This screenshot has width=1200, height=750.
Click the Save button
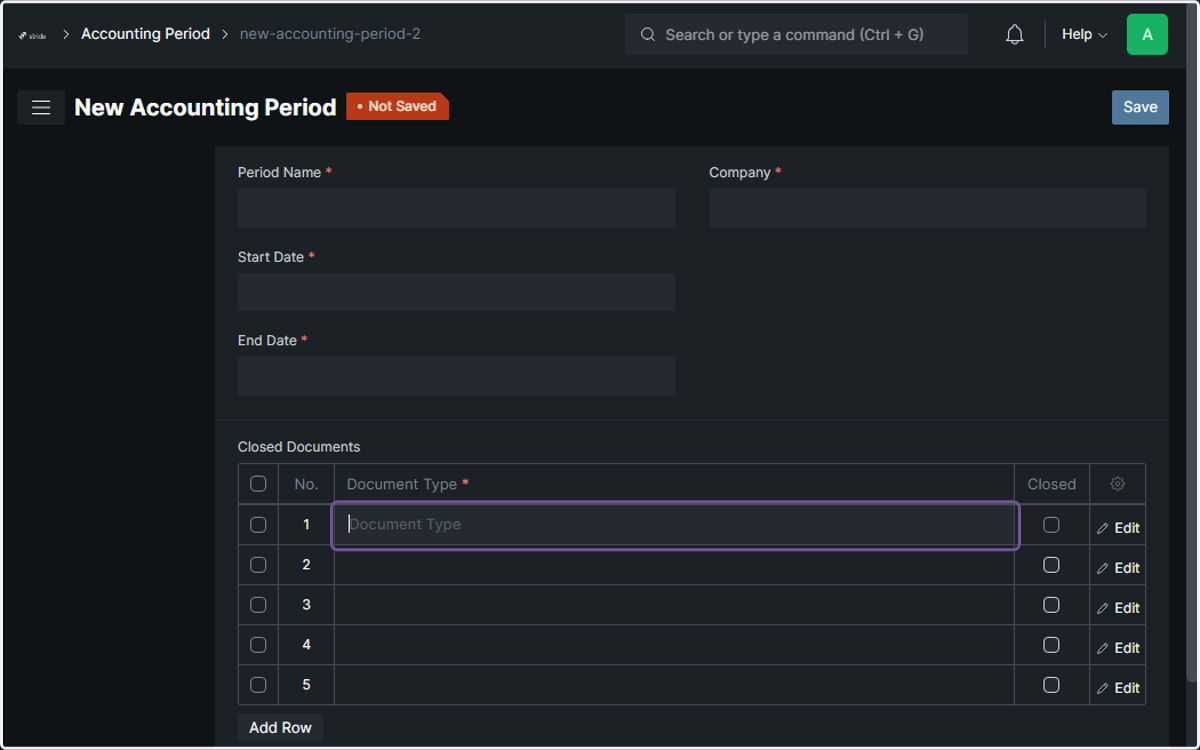click(x=1140, y=107)
